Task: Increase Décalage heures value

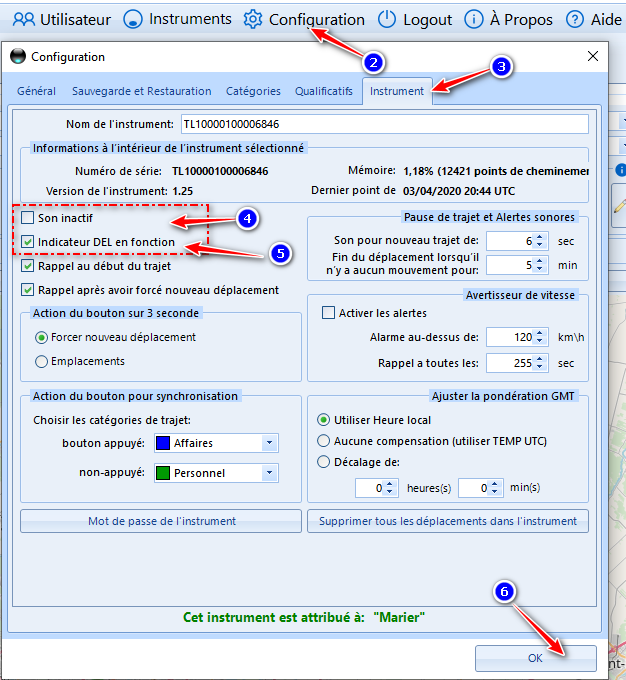Action: (390, 484)
